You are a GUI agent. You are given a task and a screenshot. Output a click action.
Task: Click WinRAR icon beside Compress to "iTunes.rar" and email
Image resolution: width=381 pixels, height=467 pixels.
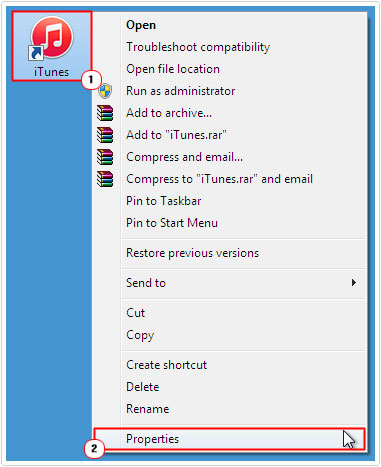pos(105,179)
